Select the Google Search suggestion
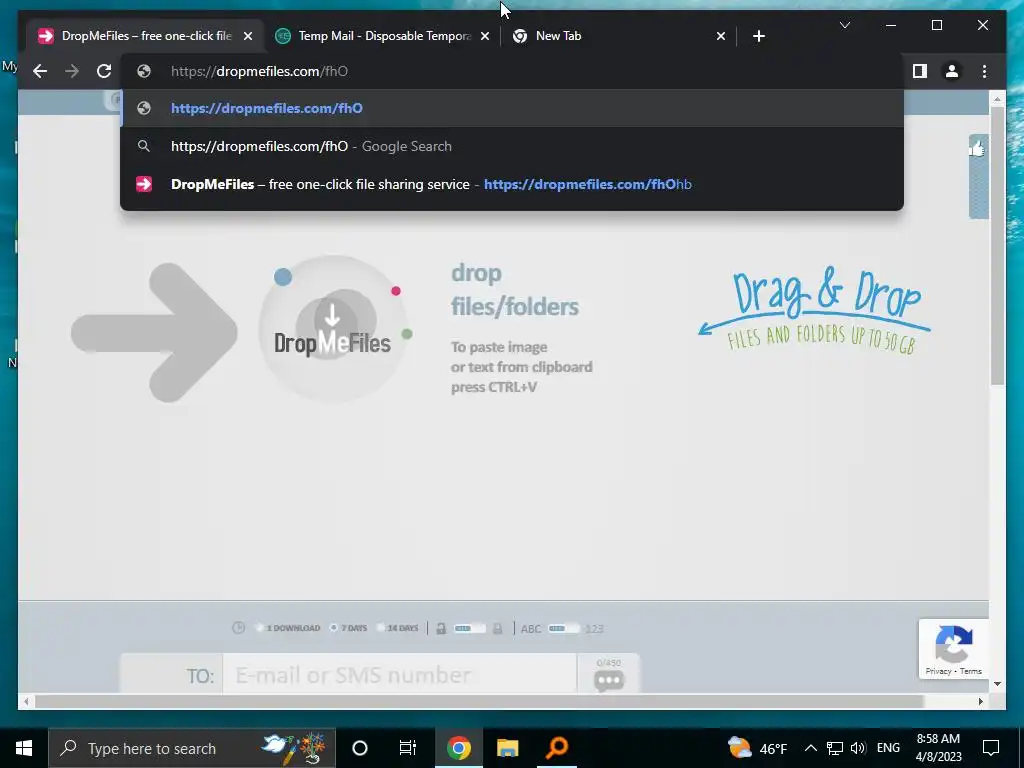The width and height of the screenshot is (1024, 768). tap(512, 146)
